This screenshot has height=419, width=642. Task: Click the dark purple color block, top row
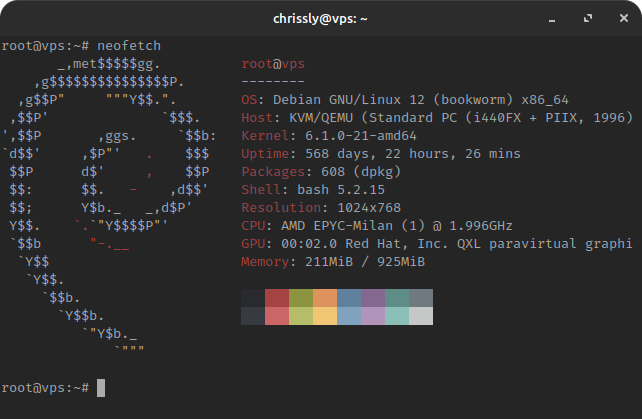[x=373, y=298]
